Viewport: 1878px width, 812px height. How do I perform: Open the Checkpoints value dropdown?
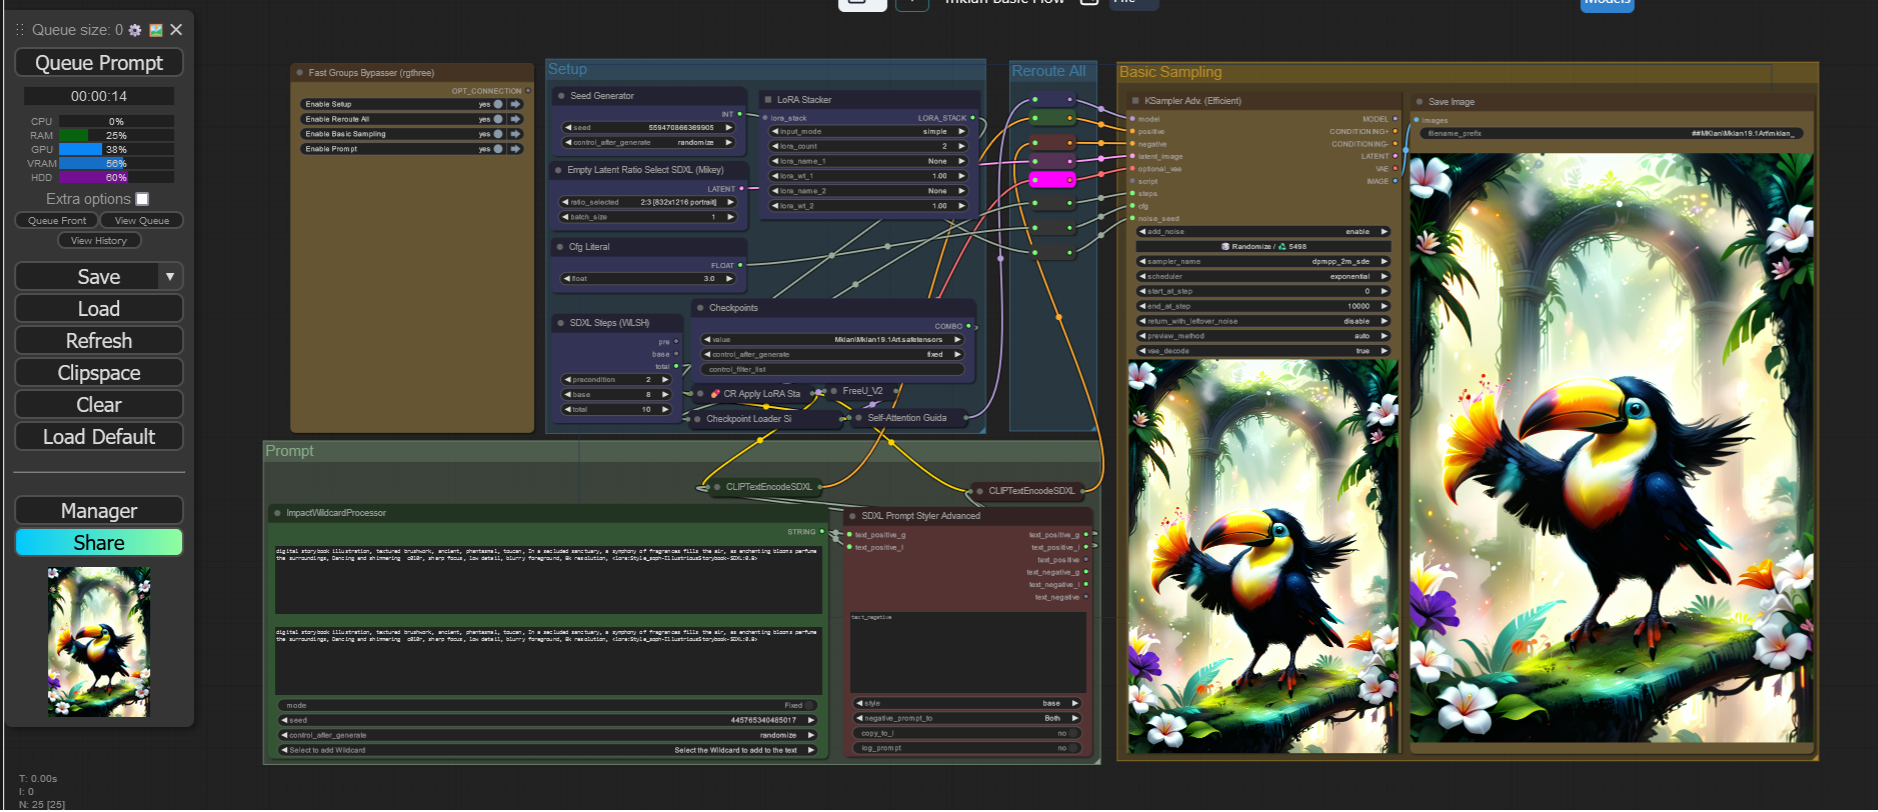[833, 340]
